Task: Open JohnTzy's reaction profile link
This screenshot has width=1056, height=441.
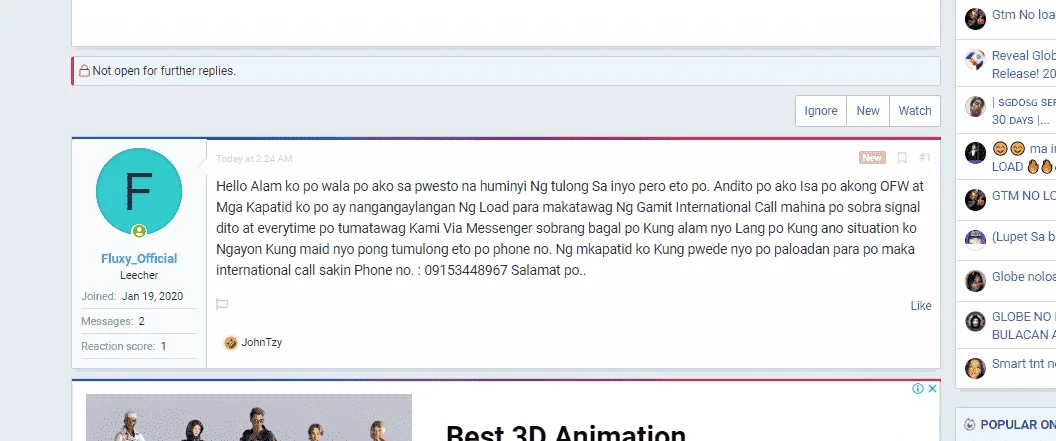Action: click(261, 342)
